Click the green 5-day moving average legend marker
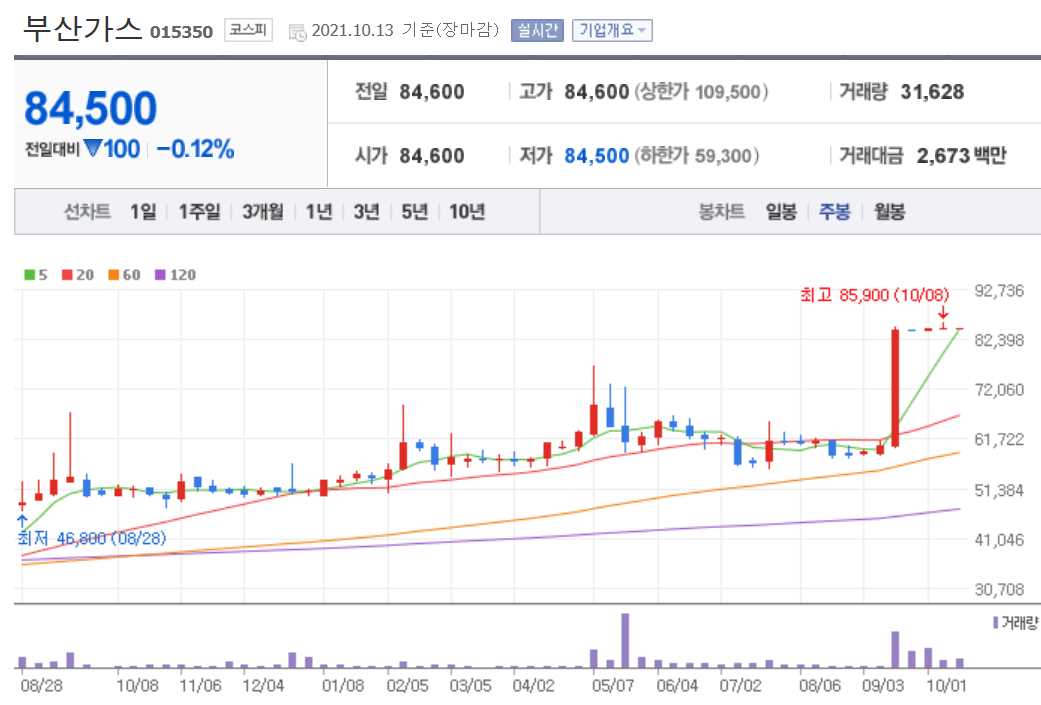This screenshot has width=1041, height=705. [28, 275]
